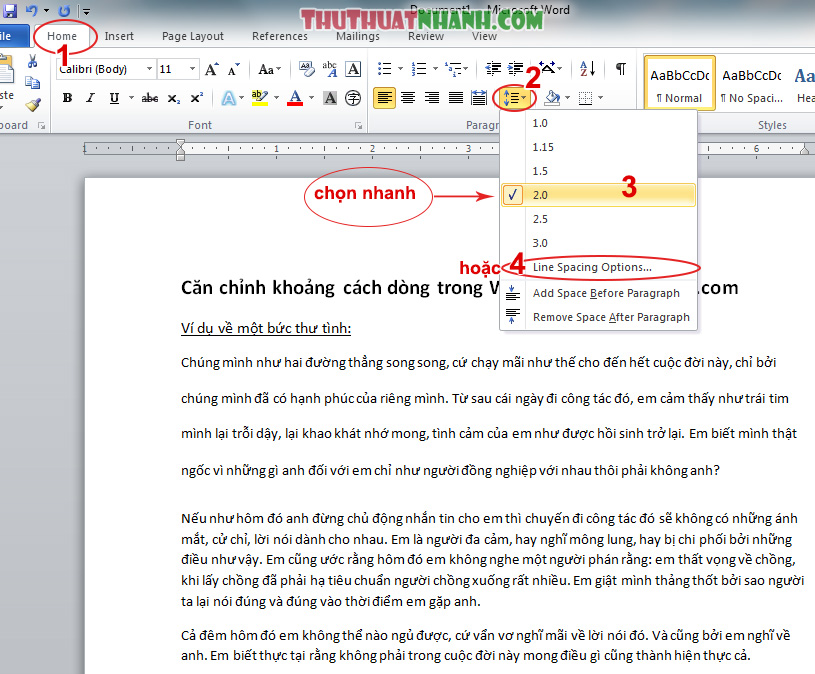Switch to the Insert tab
The width and height of the screenshot is (815, 674).
[x=119, y=36]
